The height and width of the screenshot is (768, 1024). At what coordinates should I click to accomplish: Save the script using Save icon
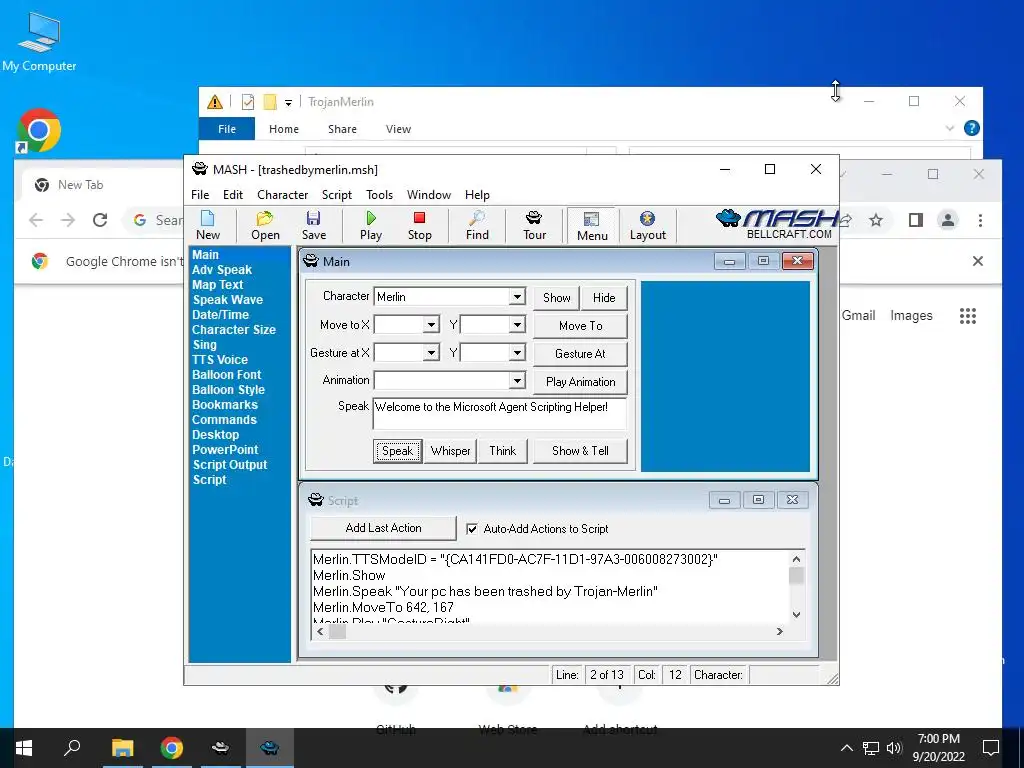(x=313, y=225)
